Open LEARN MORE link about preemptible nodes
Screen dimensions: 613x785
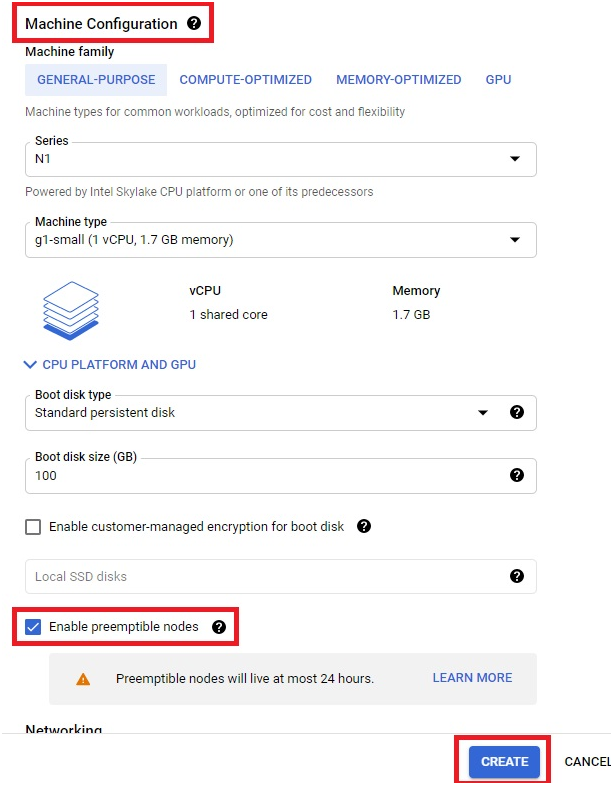(472, 678)
